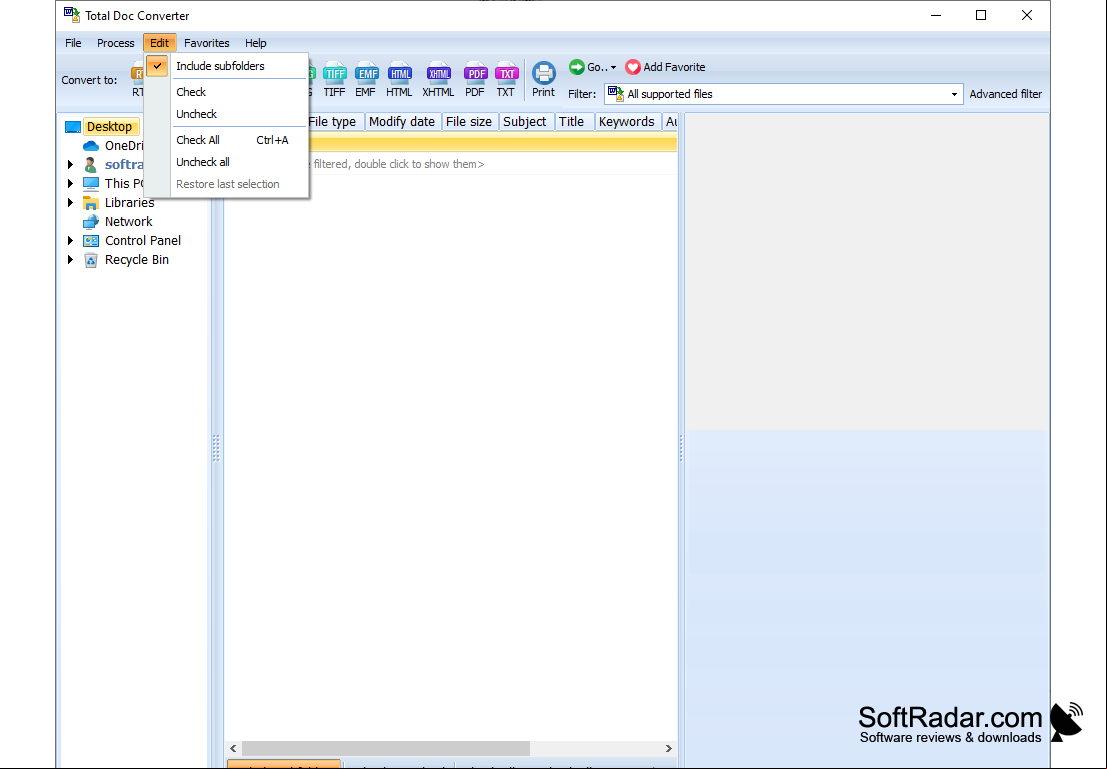The width and height of the screenshot is (1107, 769).
Task: Click the Add Favorite heart button
Action: (665, 67)
